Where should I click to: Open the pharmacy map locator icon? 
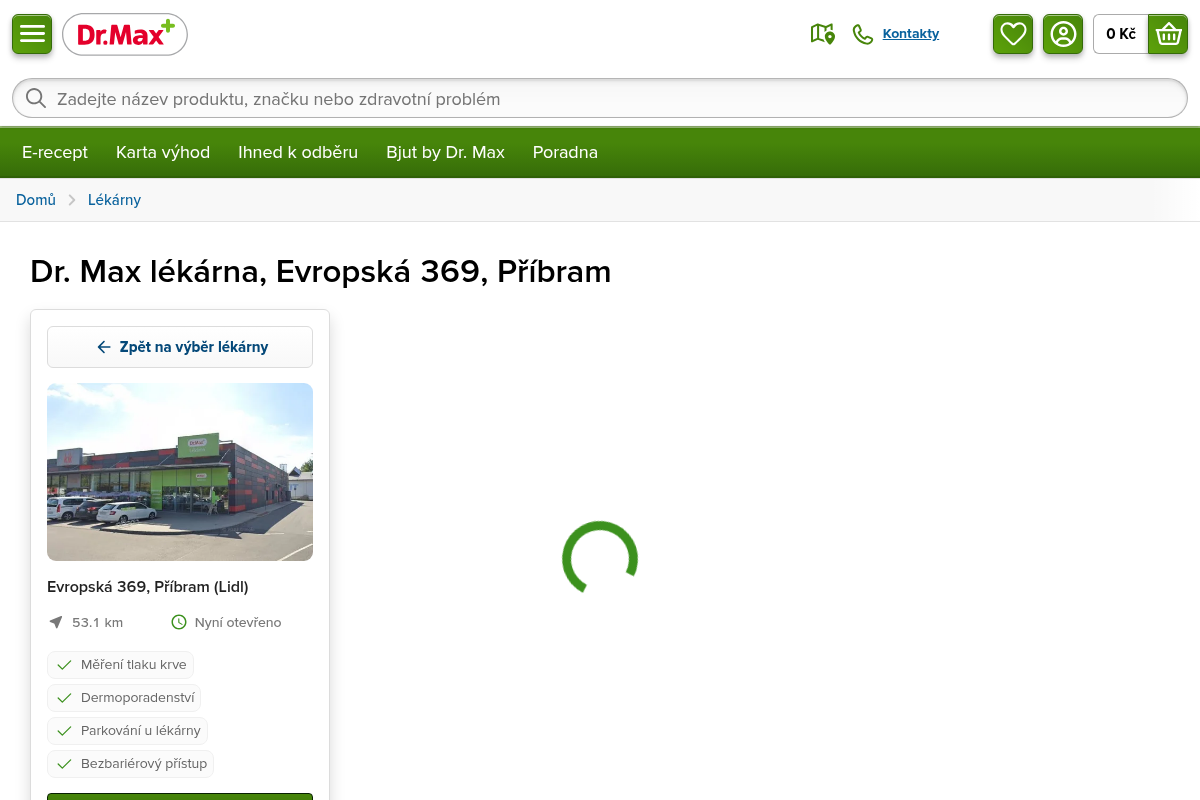tap(822, 34)
